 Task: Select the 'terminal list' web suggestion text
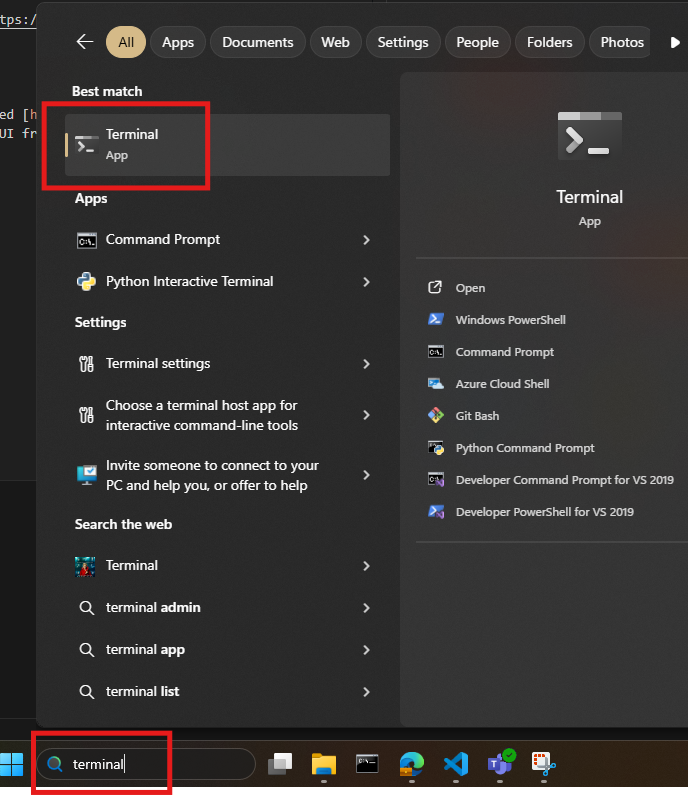(x=142, y=692)
